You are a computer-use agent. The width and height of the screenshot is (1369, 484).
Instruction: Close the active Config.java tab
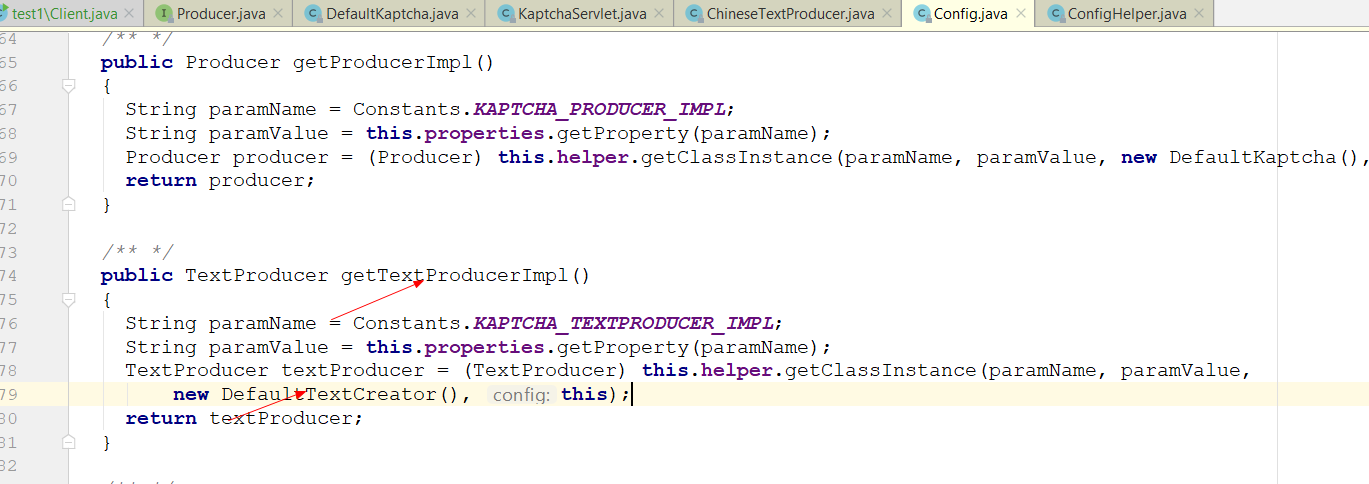pos(1022,14)
